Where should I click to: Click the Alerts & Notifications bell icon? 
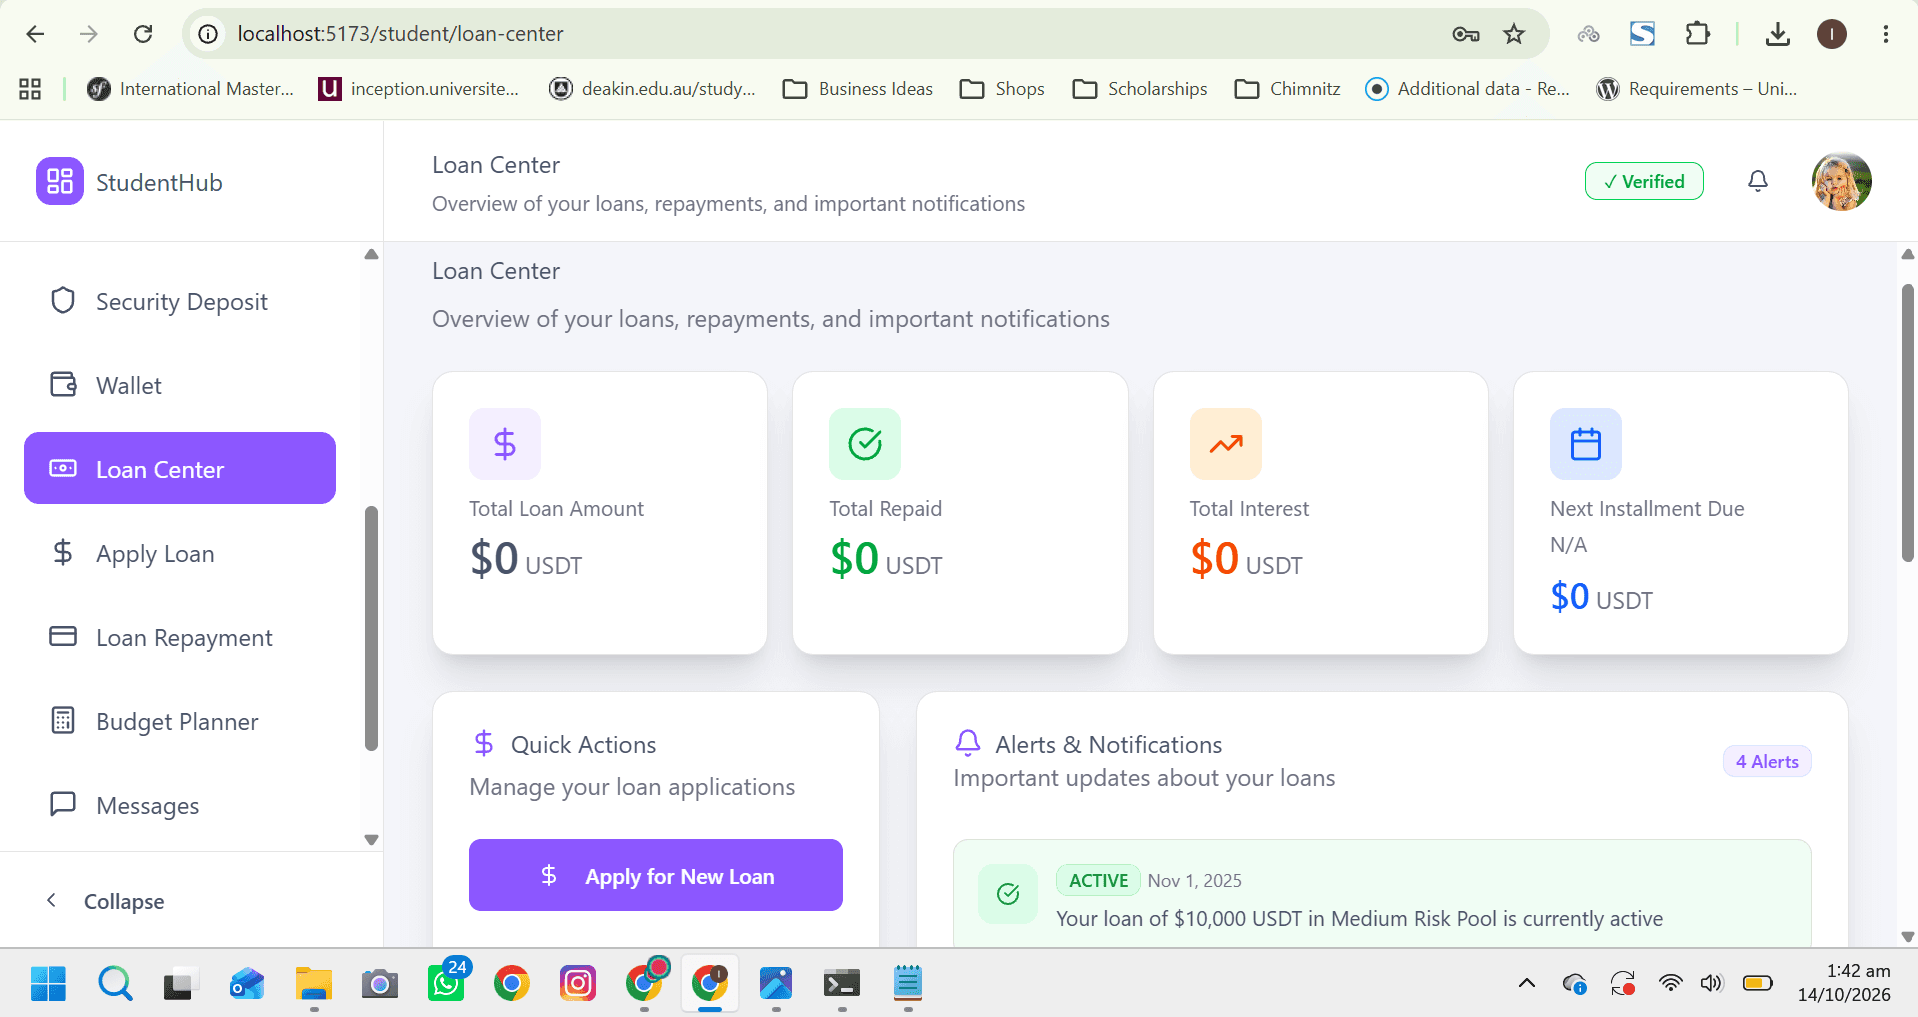coord(968,743)
